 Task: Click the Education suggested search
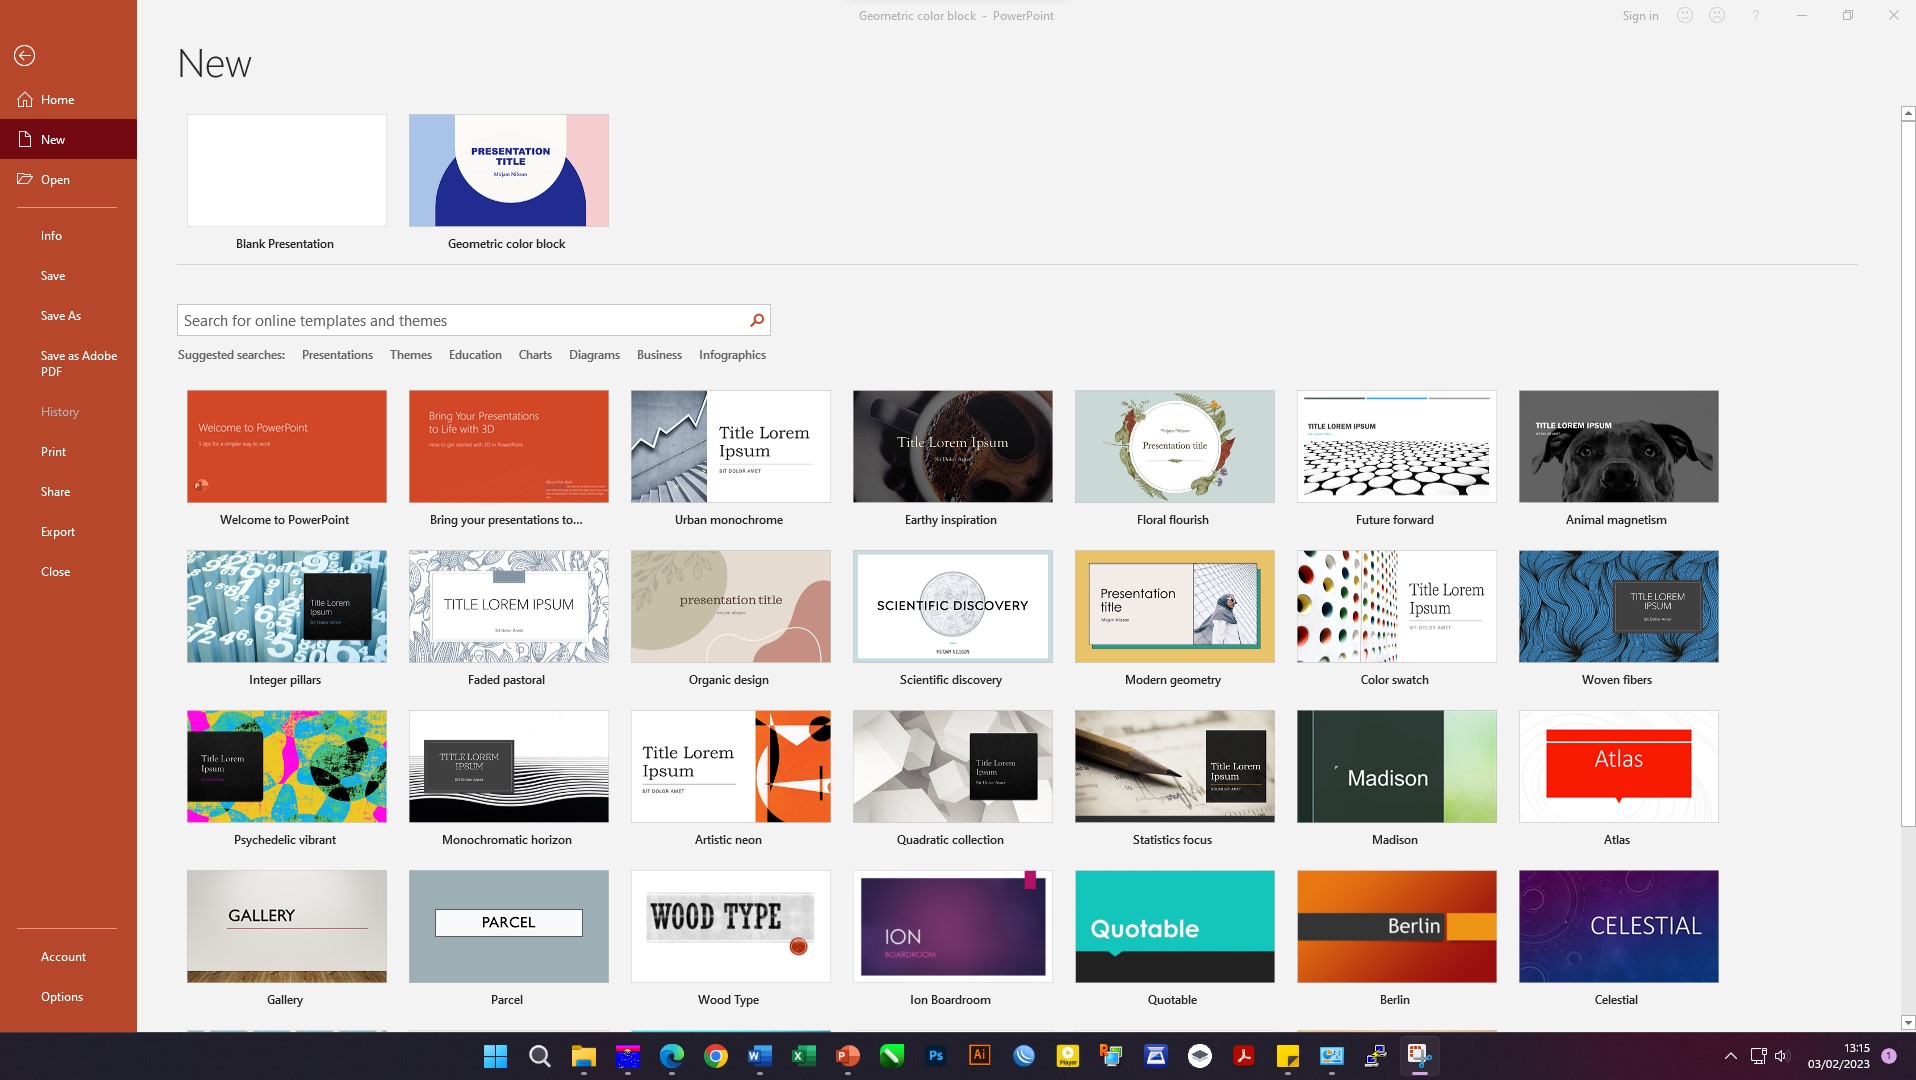475,355
